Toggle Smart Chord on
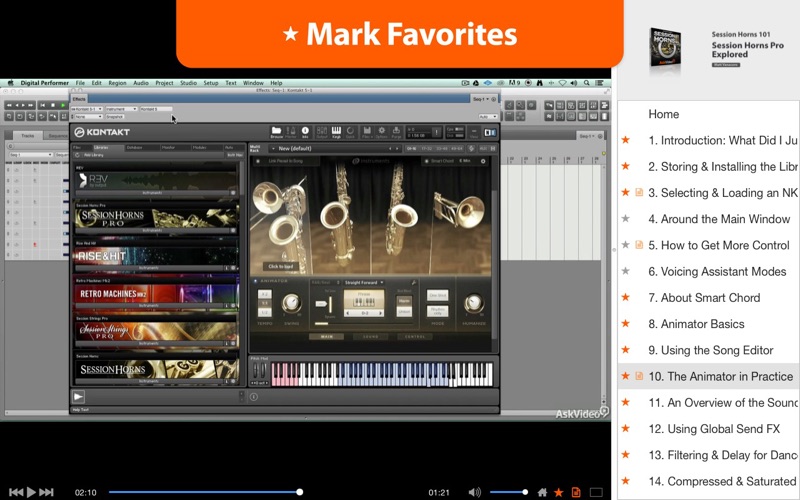Screen dimensions: 800x500 (427, 161)
